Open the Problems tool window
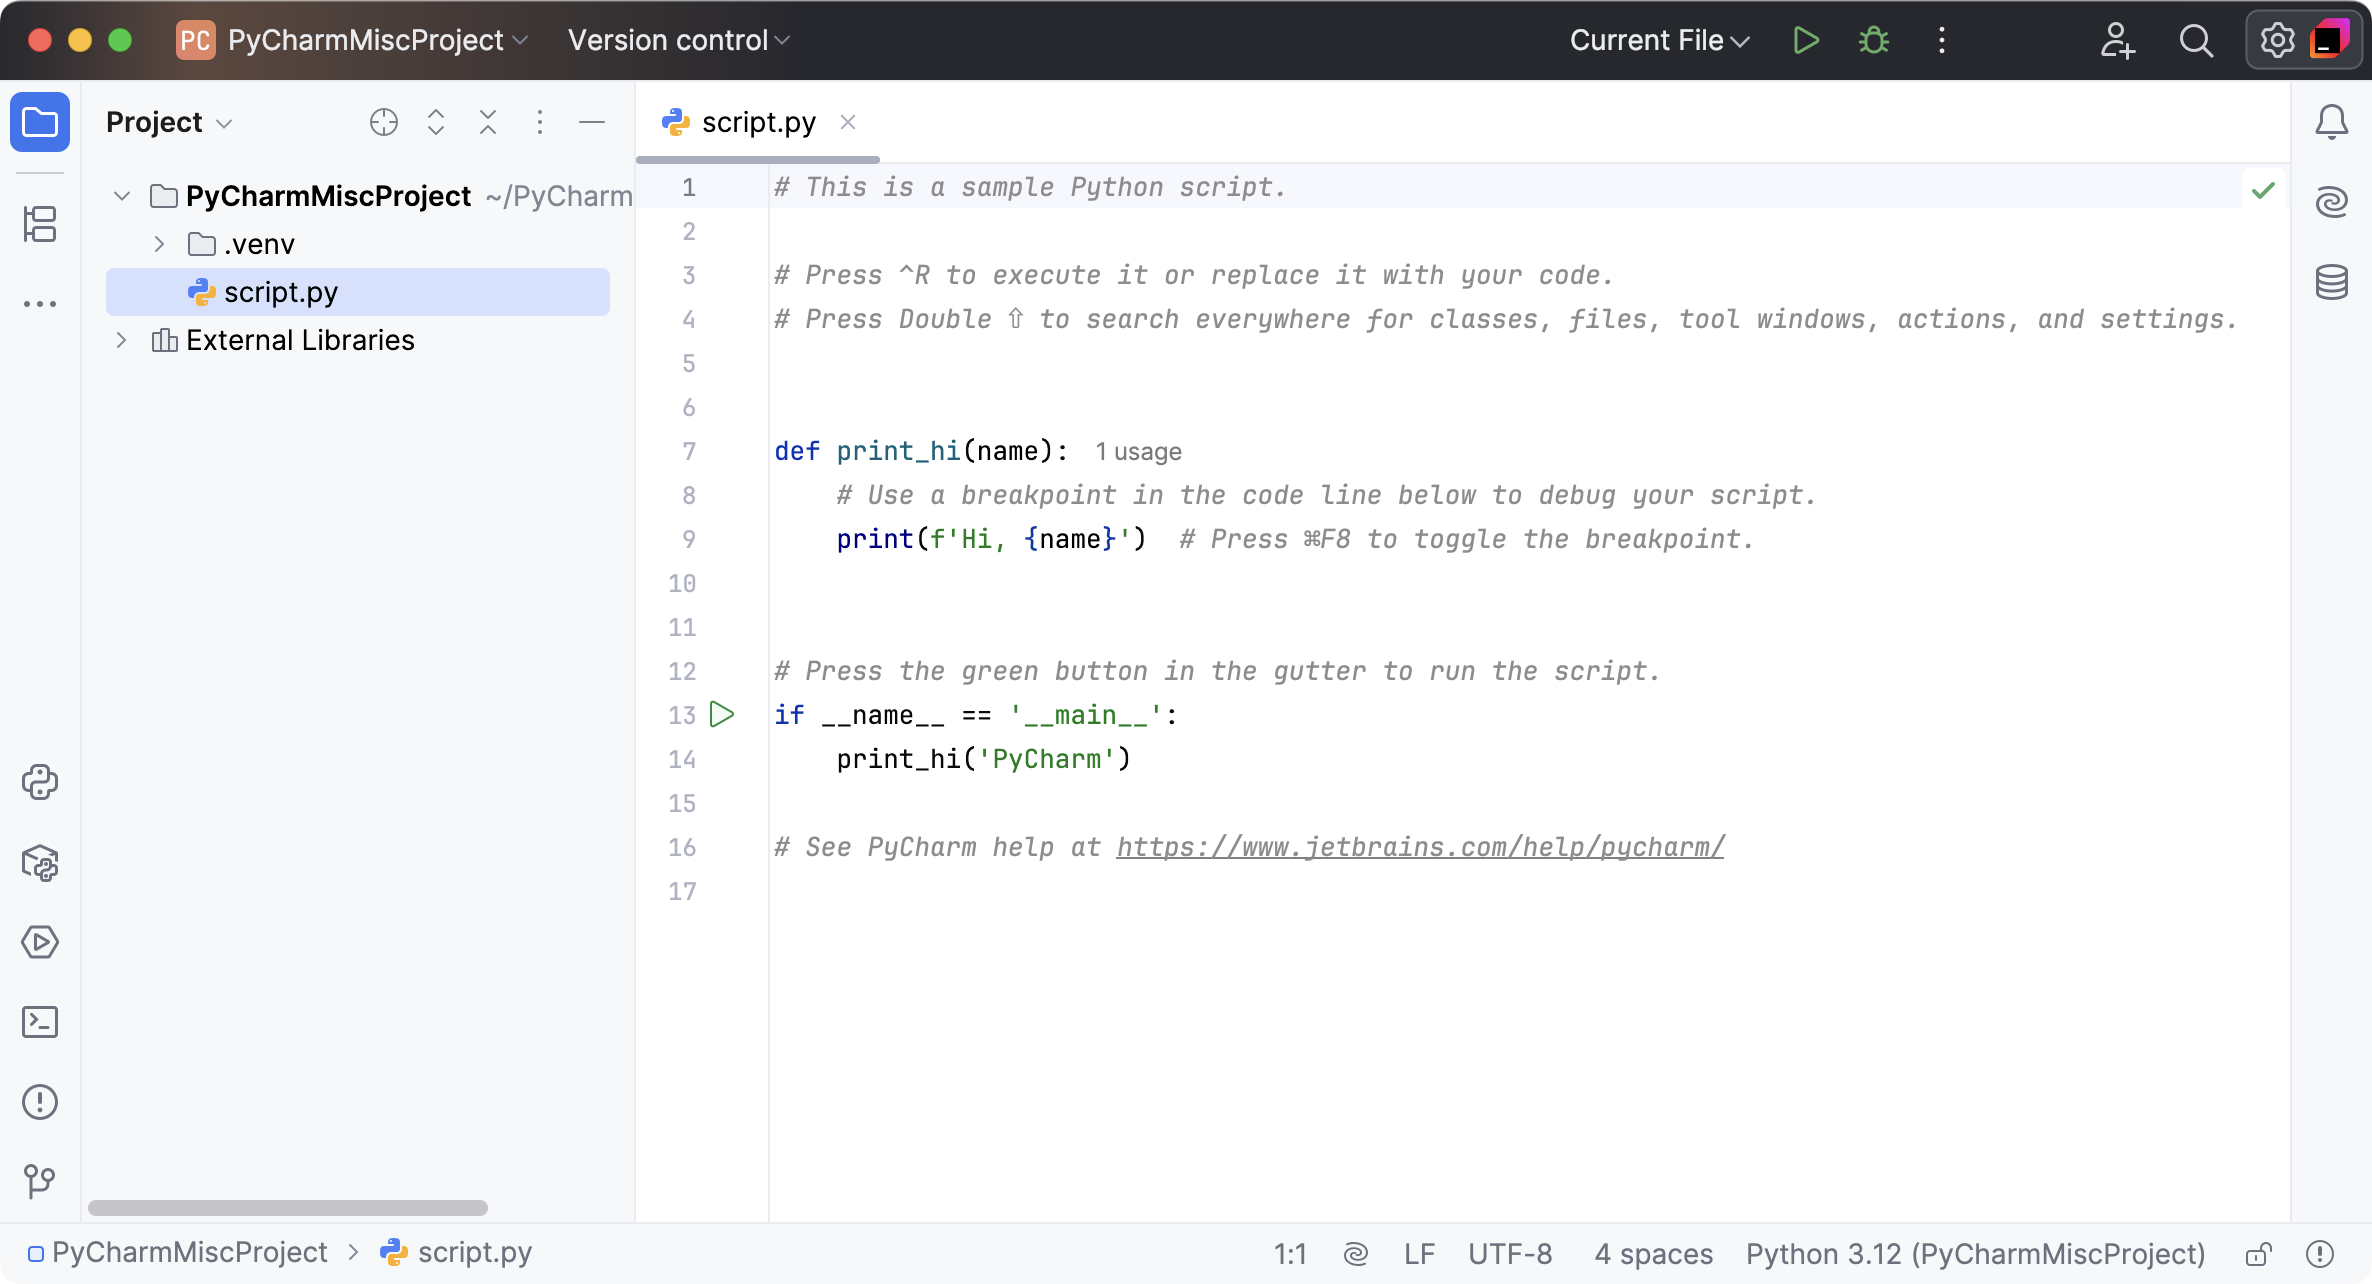2372x1284 pixels. tap(40, 1101)
